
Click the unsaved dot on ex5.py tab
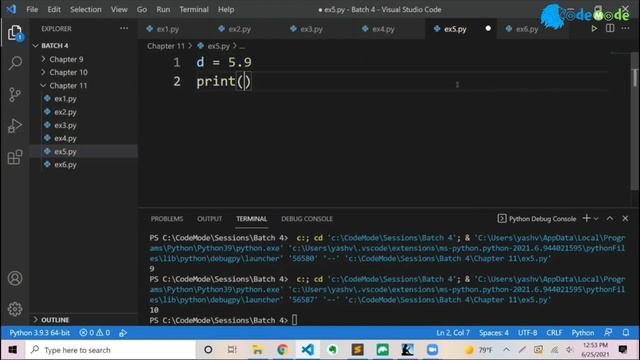point(488,29)
